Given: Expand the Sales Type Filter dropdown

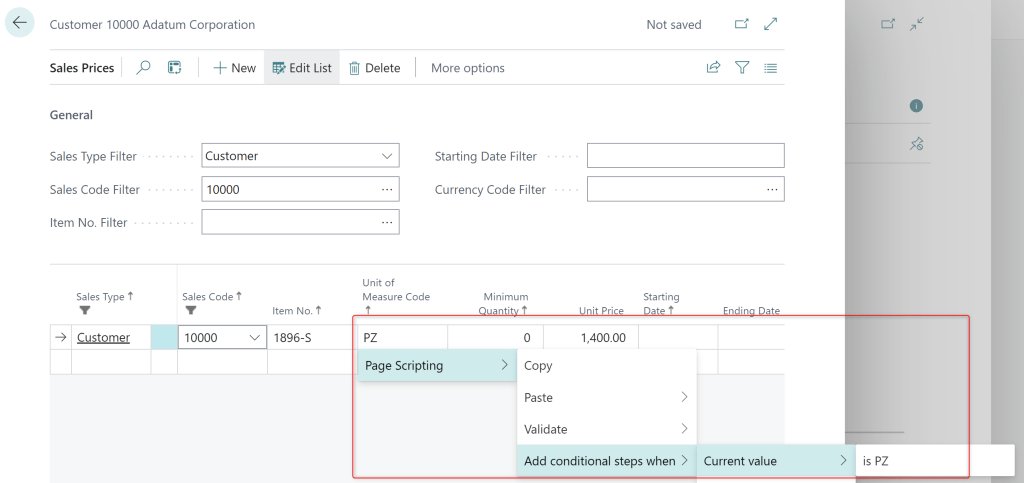Looking at the screenshot, I should pyautogui.click(x=387, y=156).
